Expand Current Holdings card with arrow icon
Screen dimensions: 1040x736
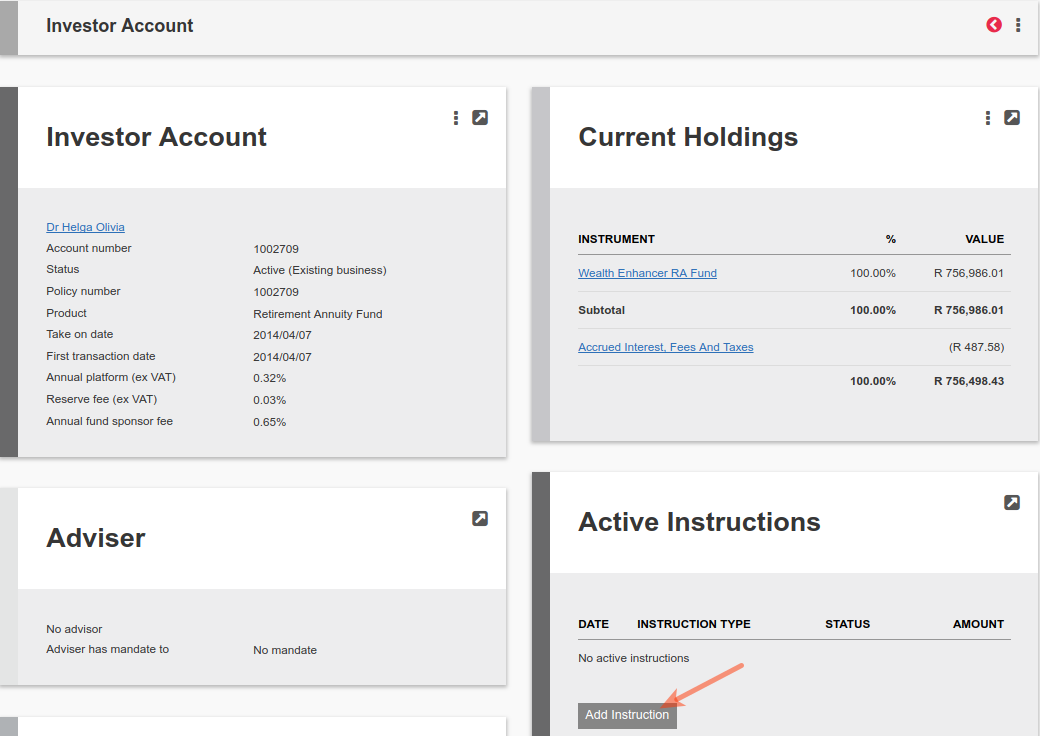1011,118
